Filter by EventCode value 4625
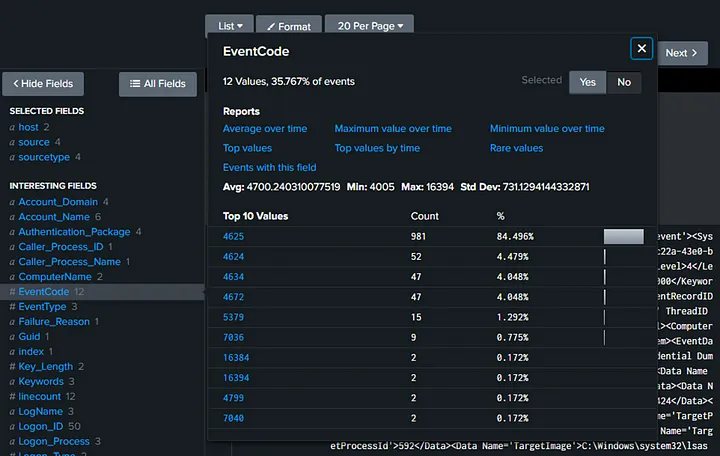The image size is (720, 456). pos(233,236)
